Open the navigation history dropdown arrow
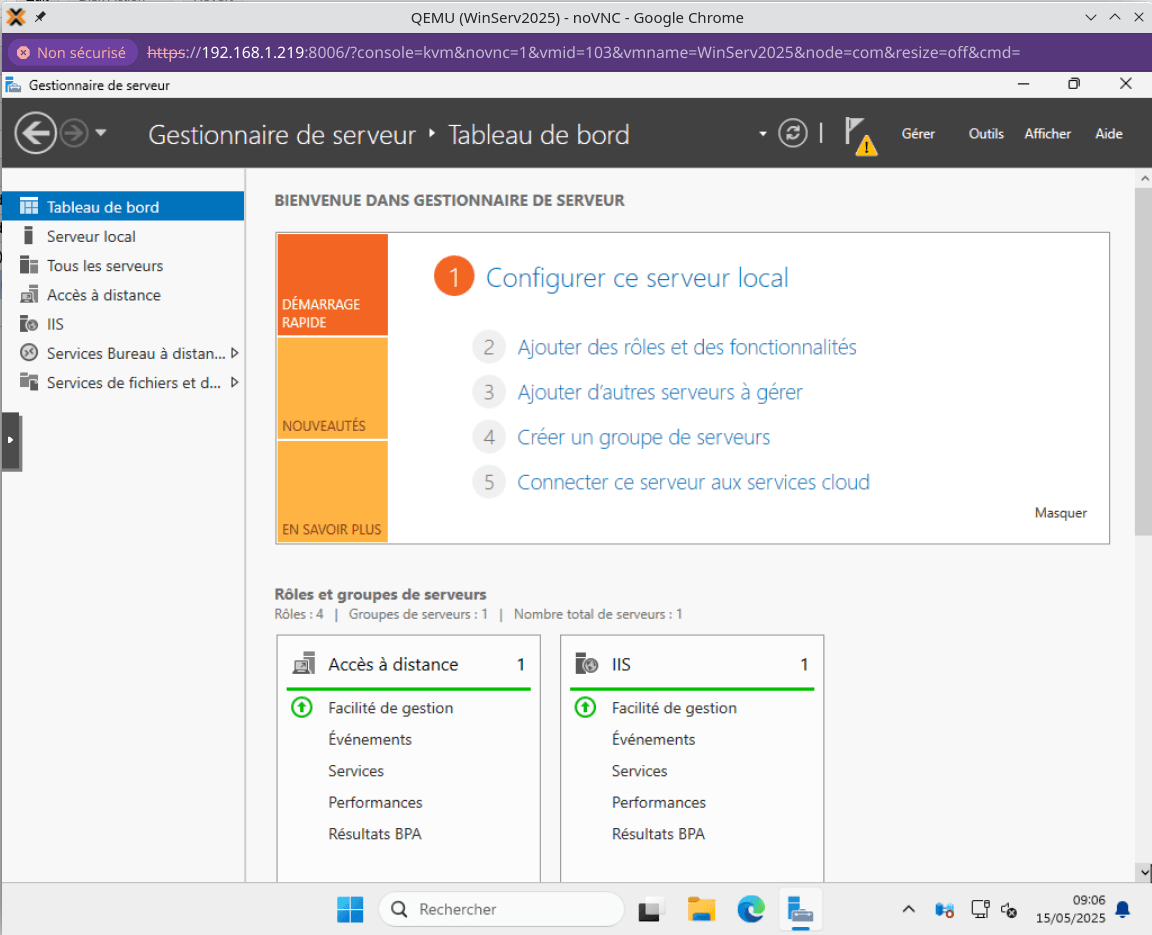Screen dimensions: 1152x935 click(101, 133)
